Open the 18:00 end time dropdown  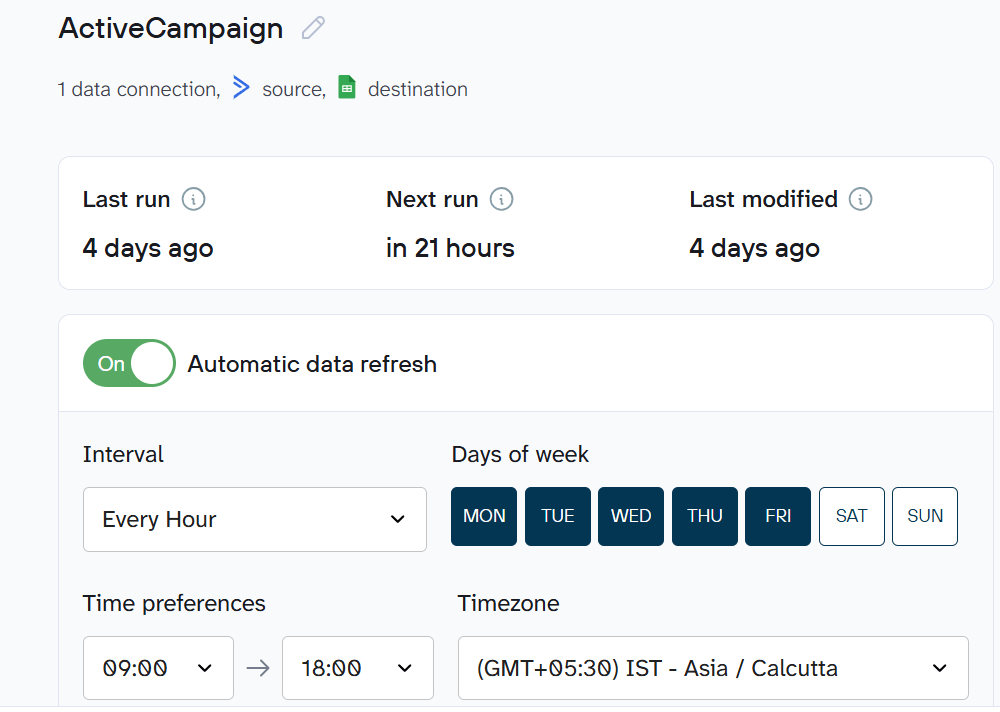(x=357, y=668)
